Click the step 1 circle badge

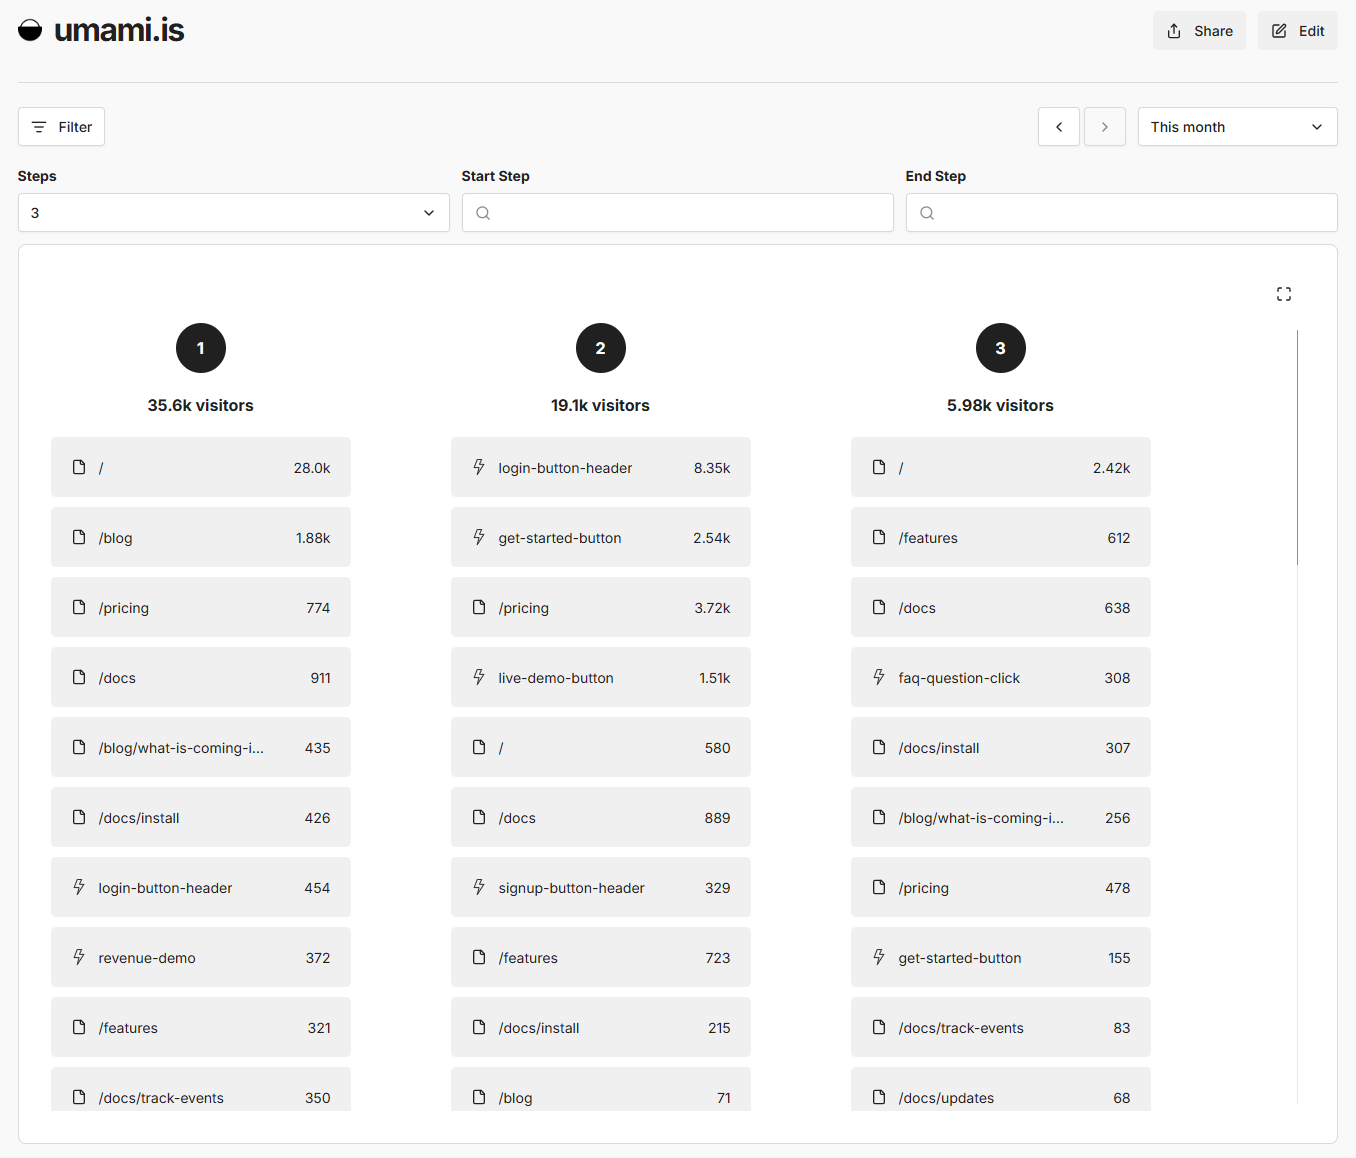pos(201,348)
